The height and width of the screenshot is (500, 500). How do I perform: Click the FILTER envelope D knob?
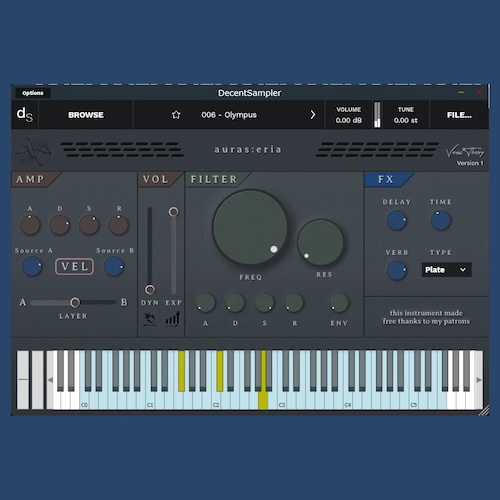235,303
